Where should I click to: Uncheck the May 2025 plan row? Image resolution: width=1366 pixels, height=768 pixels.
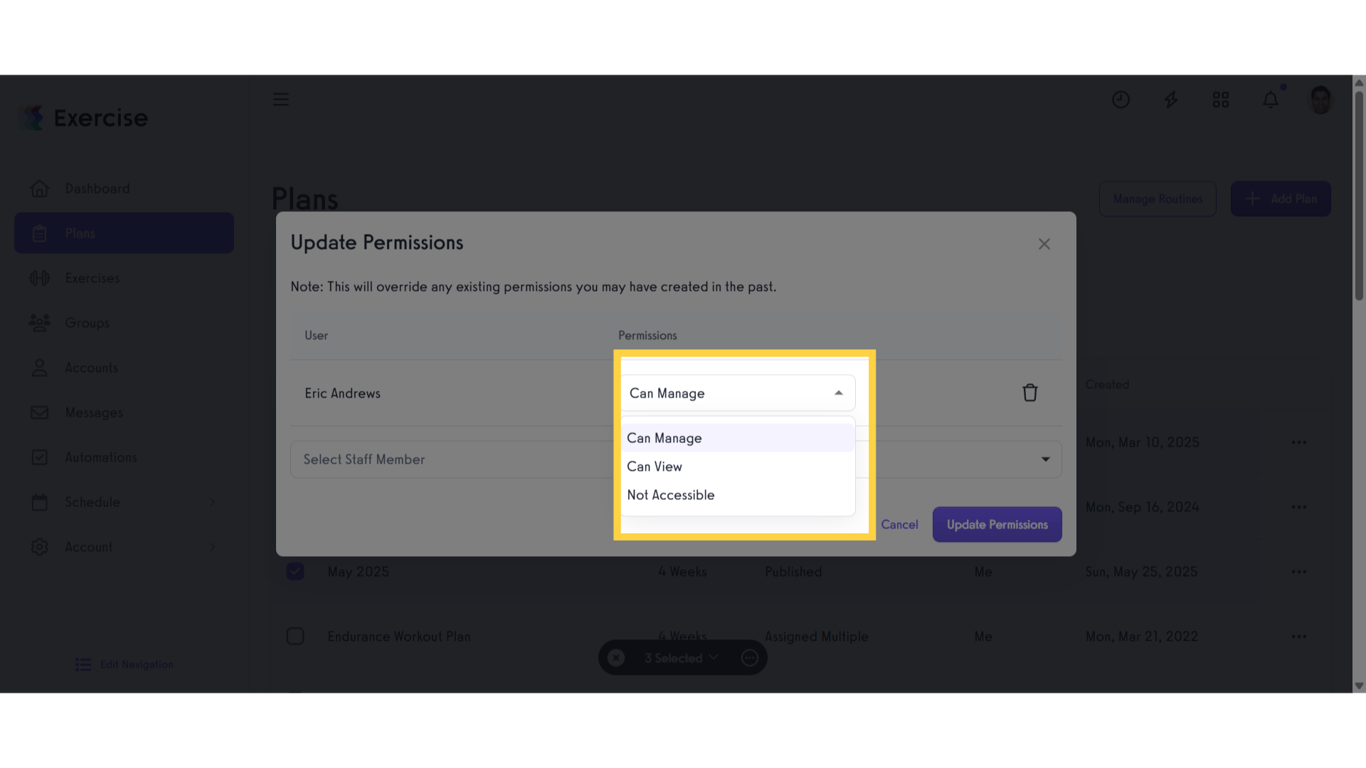click(295, 571)
